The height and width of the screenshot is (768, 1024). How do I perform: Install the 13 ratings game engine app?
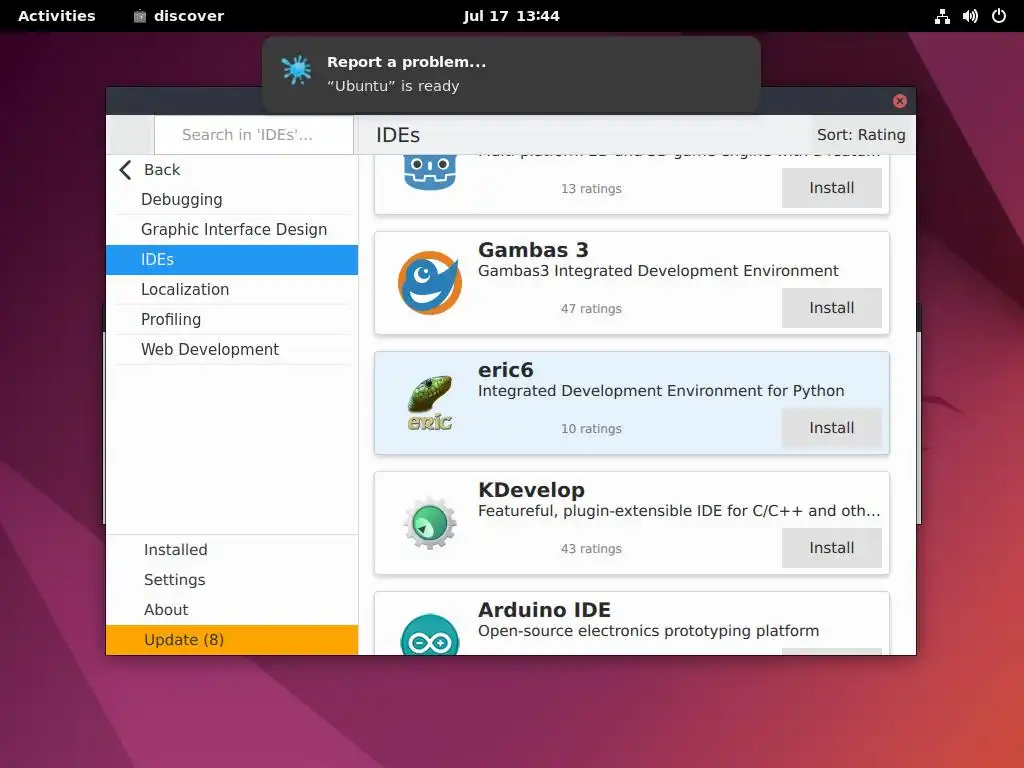831,188
